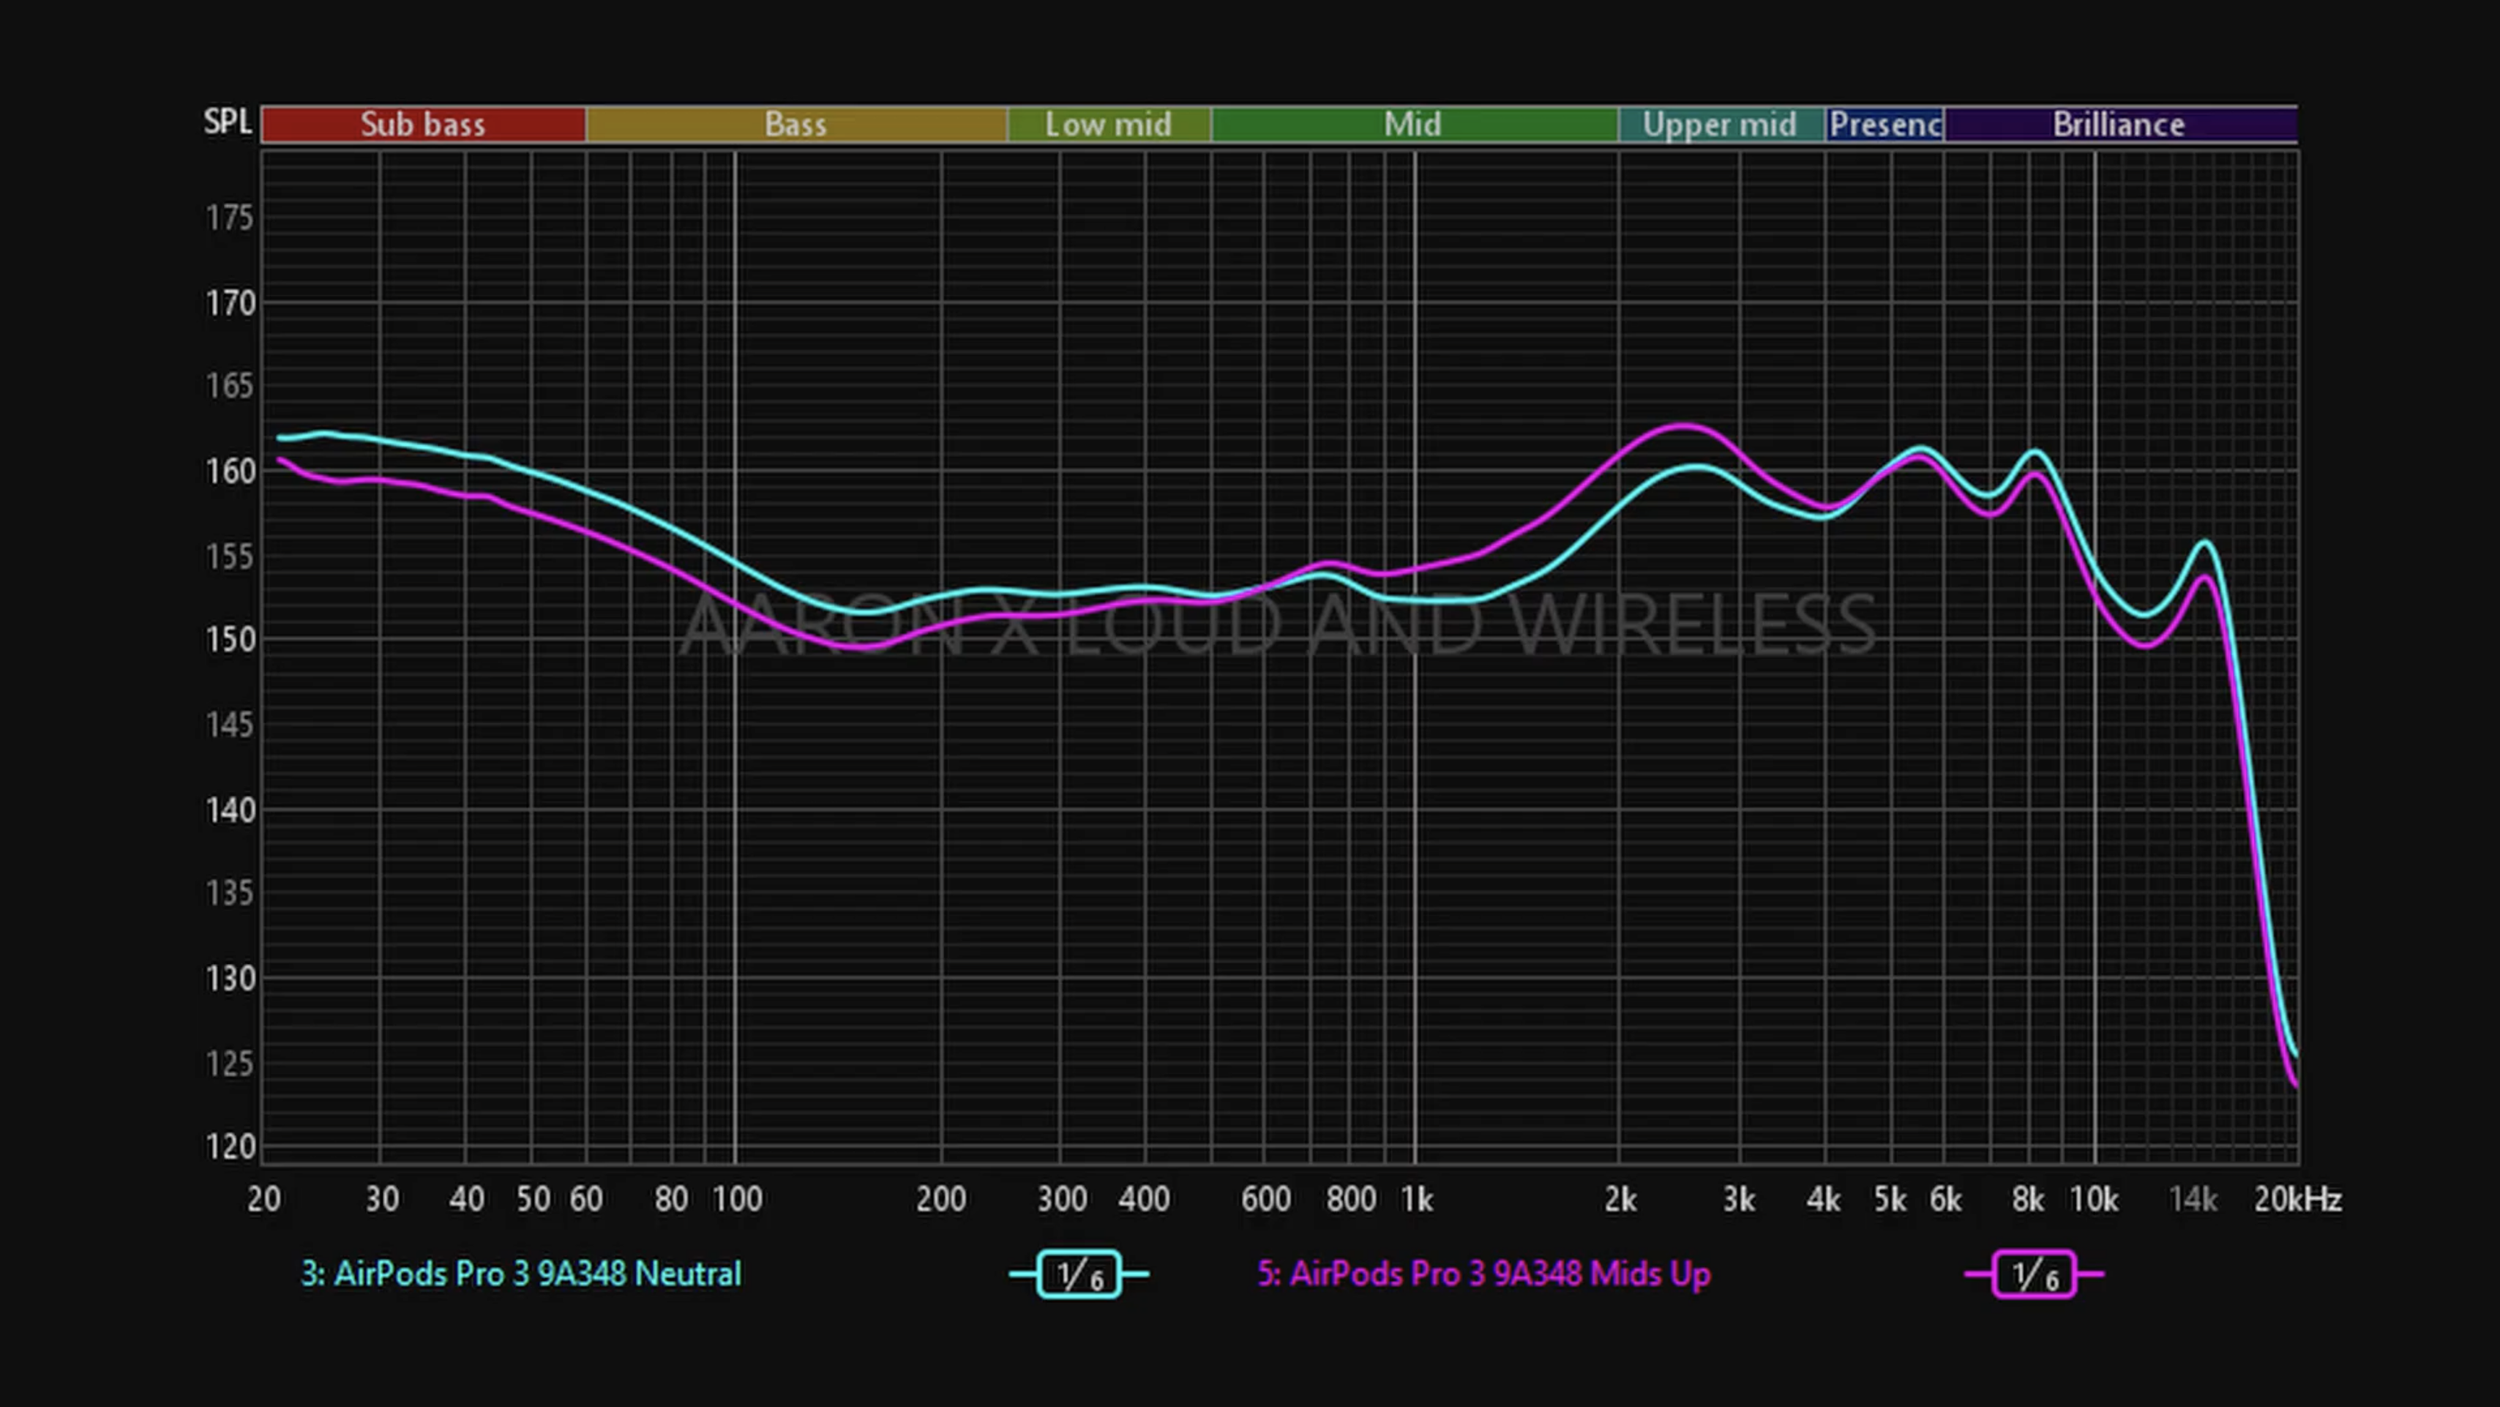The image size is (2500, 1407).
Task: Click the 3k frequency label
Action: point(1739,1199)
